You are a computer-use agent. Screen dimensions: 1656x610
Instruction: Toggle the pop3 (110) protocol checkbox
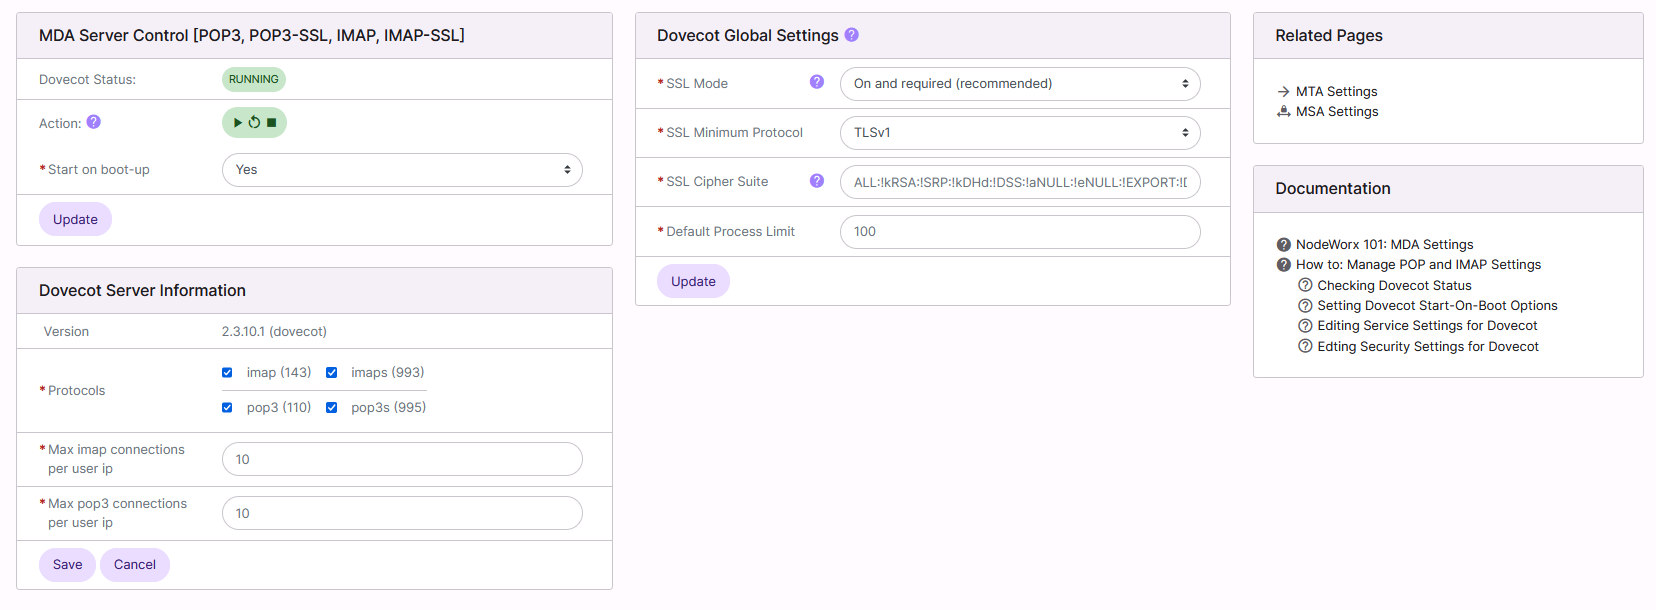click(227, 408)
